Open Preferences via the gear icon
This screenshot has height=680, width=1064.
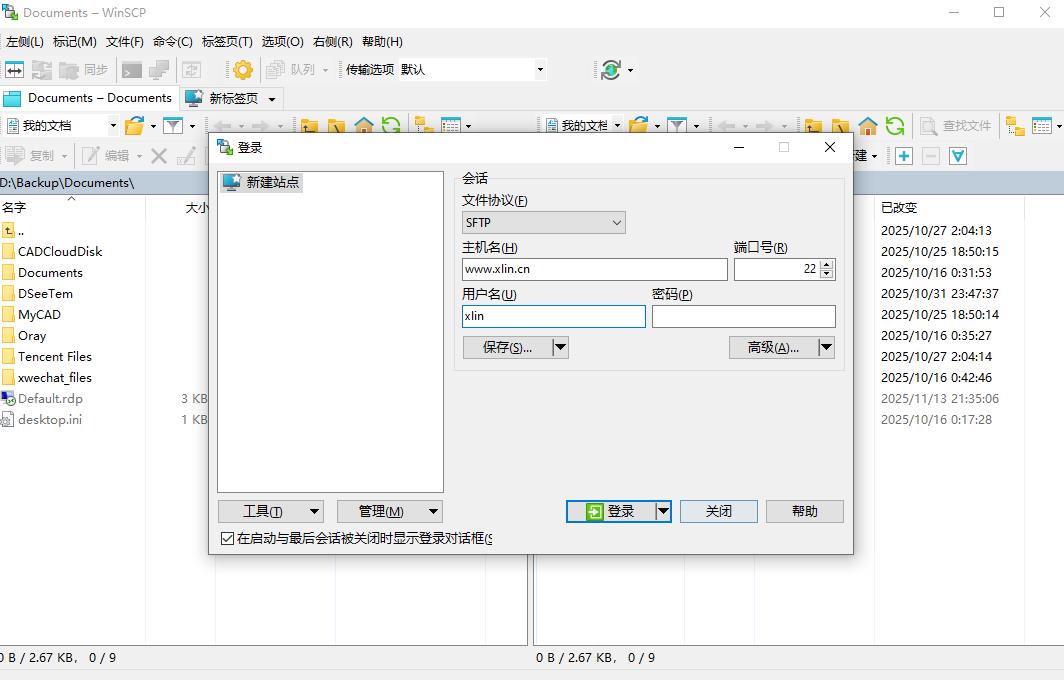click(x=242, y=69)
